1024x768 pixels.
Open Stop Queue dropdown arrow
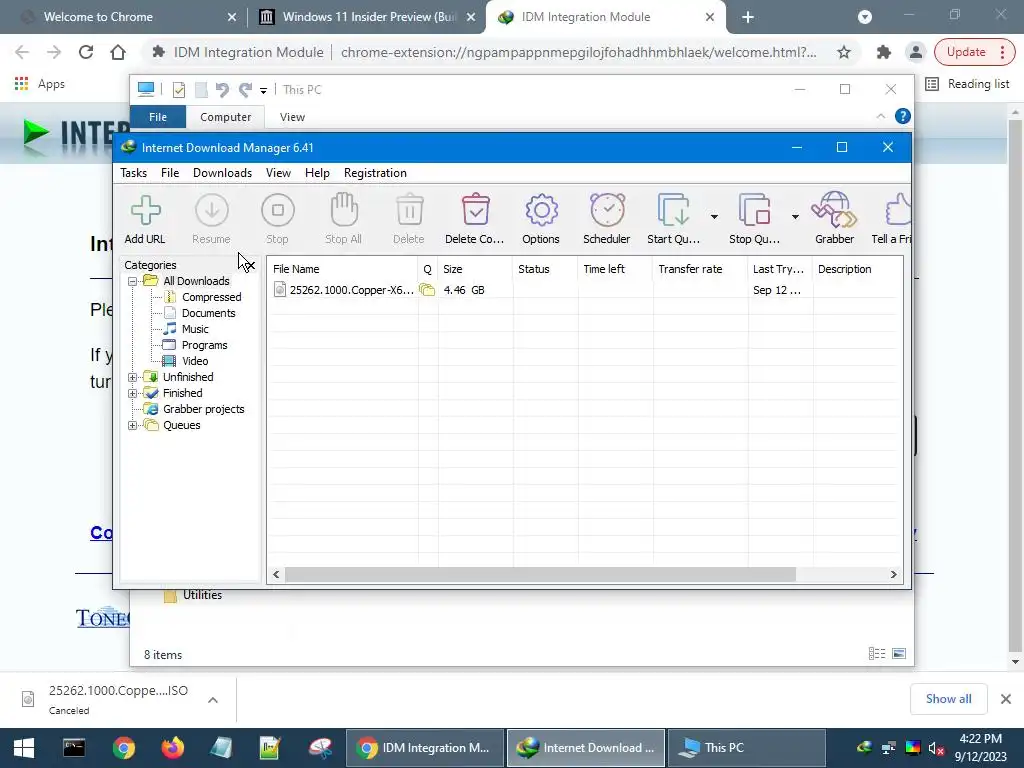tap(795, 217)
